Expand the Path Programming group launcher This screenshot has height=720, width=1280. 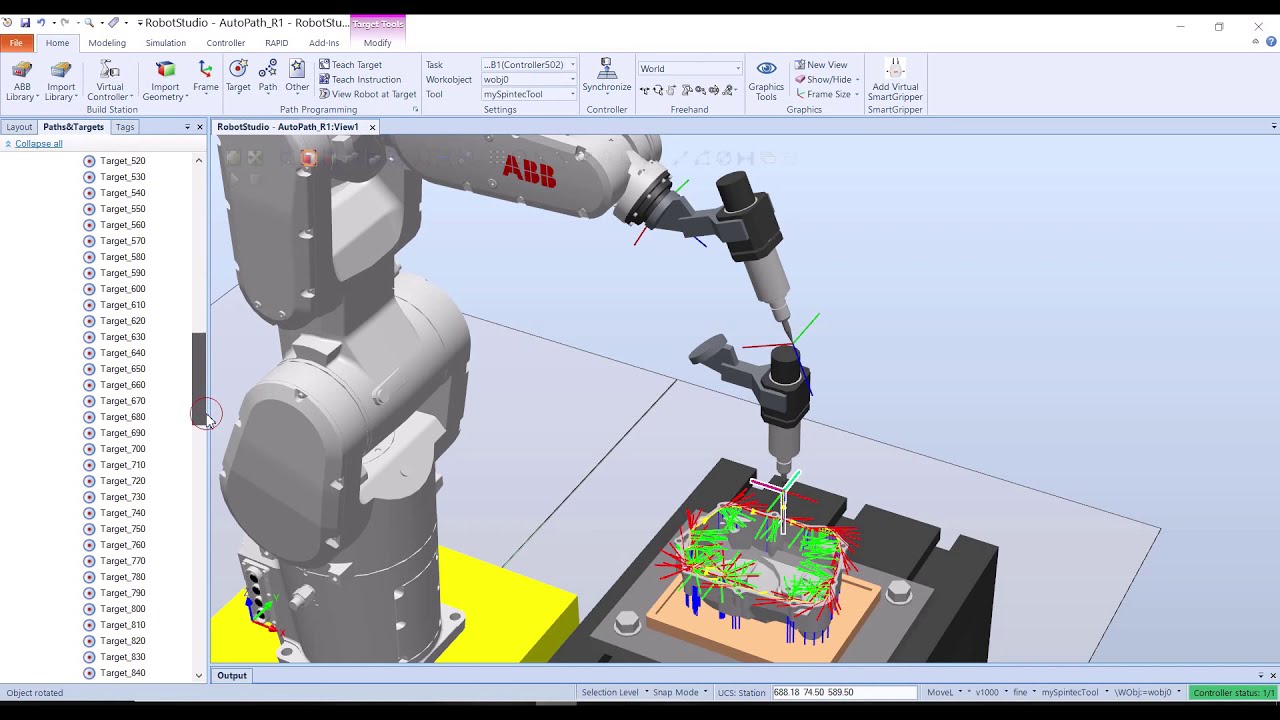point(415,110)
